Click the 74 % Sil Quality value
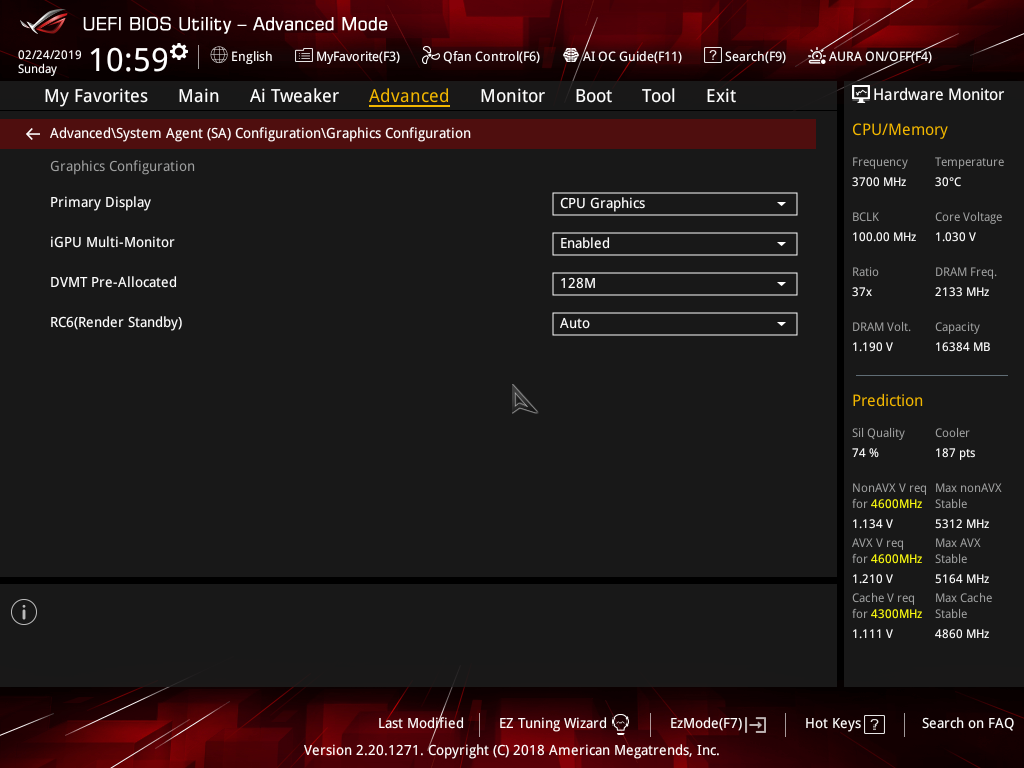 click(x=865, y=453)
